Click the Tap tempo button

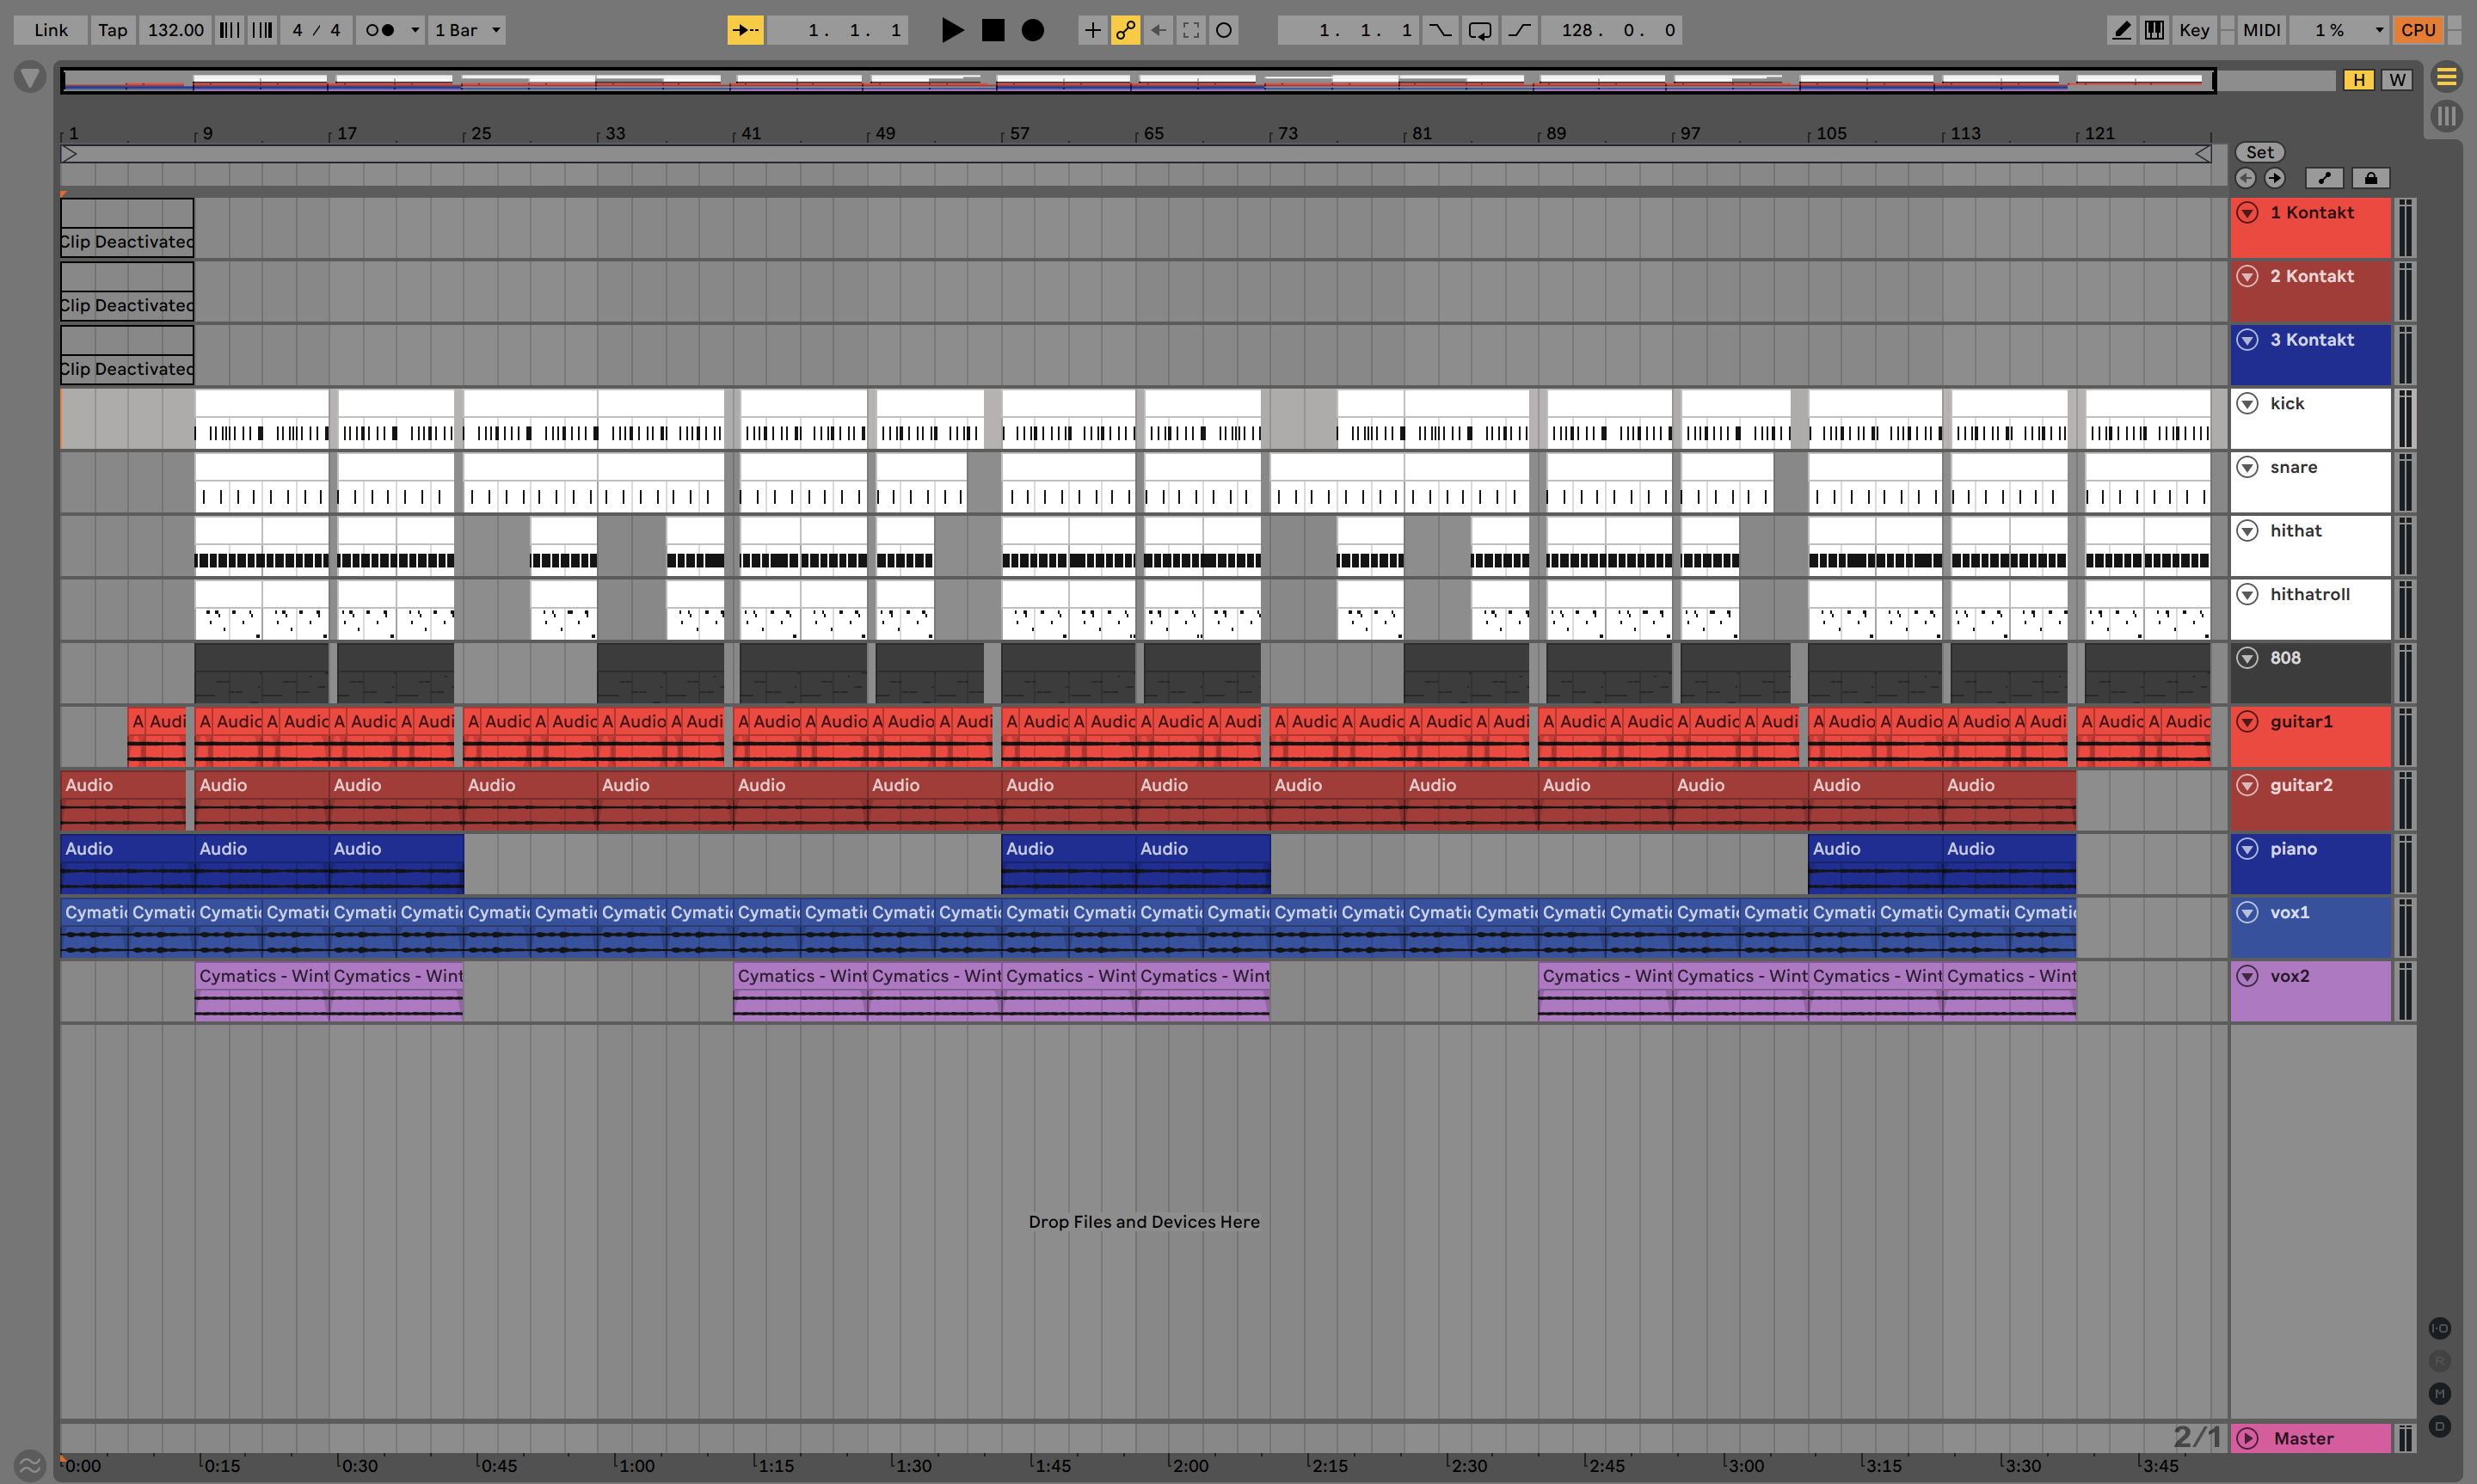[x=112, y=30]
